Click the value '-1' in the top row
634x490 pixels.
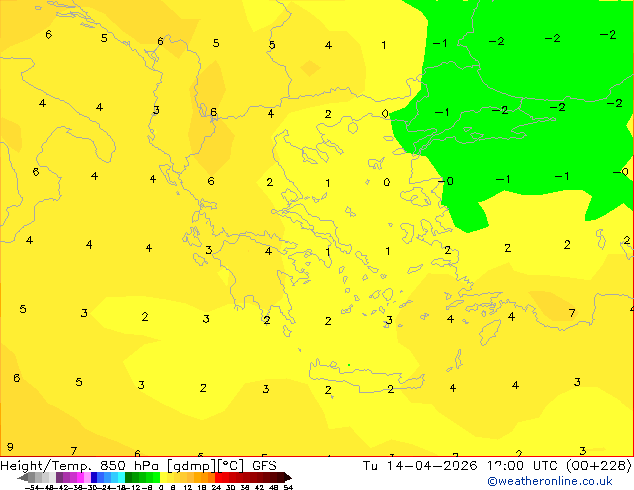click(x=440, y=43)
